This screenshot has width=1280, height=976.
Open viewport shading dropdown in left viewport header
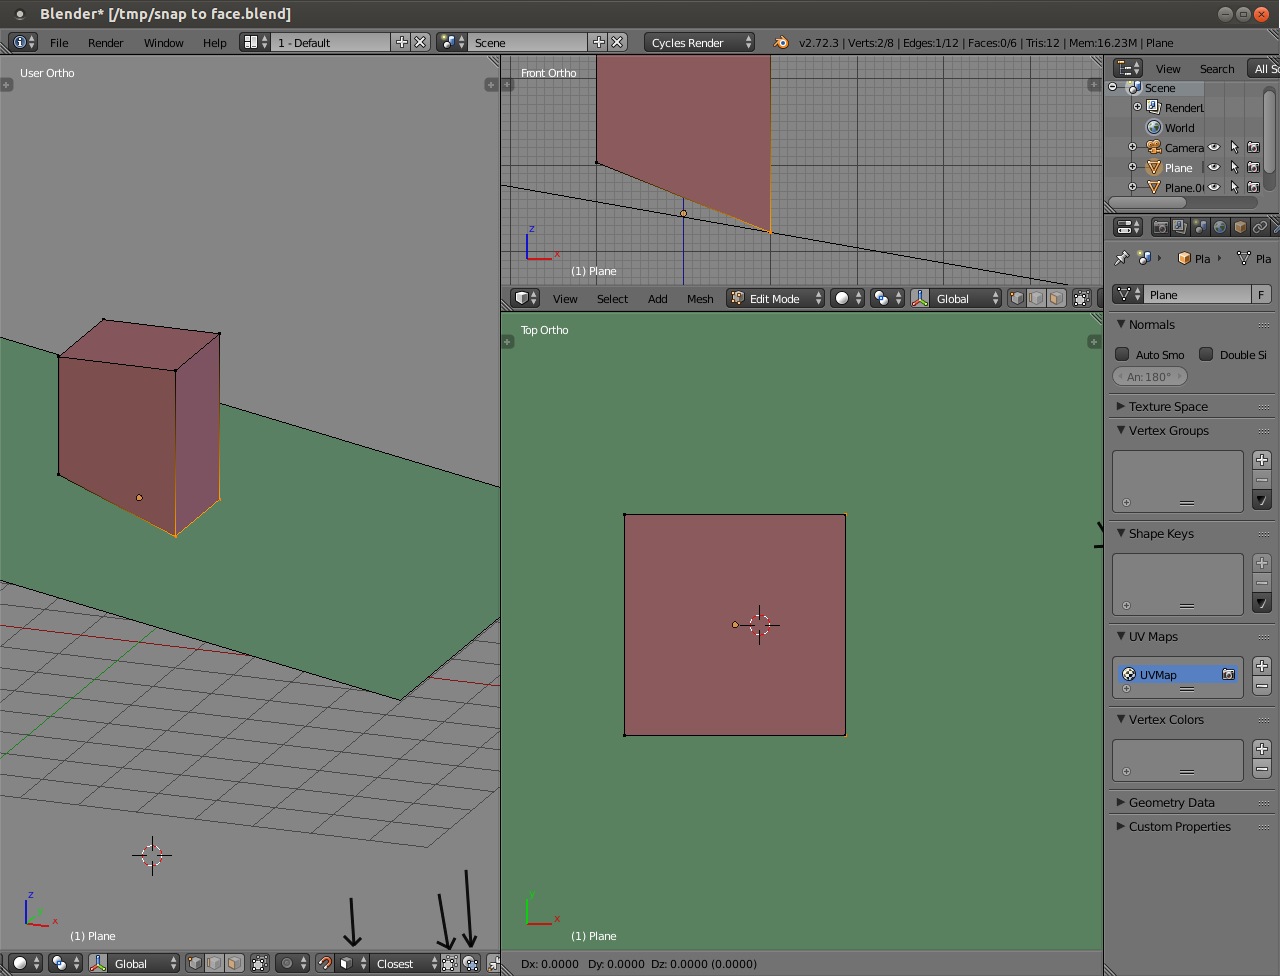(x=26, y=963)
